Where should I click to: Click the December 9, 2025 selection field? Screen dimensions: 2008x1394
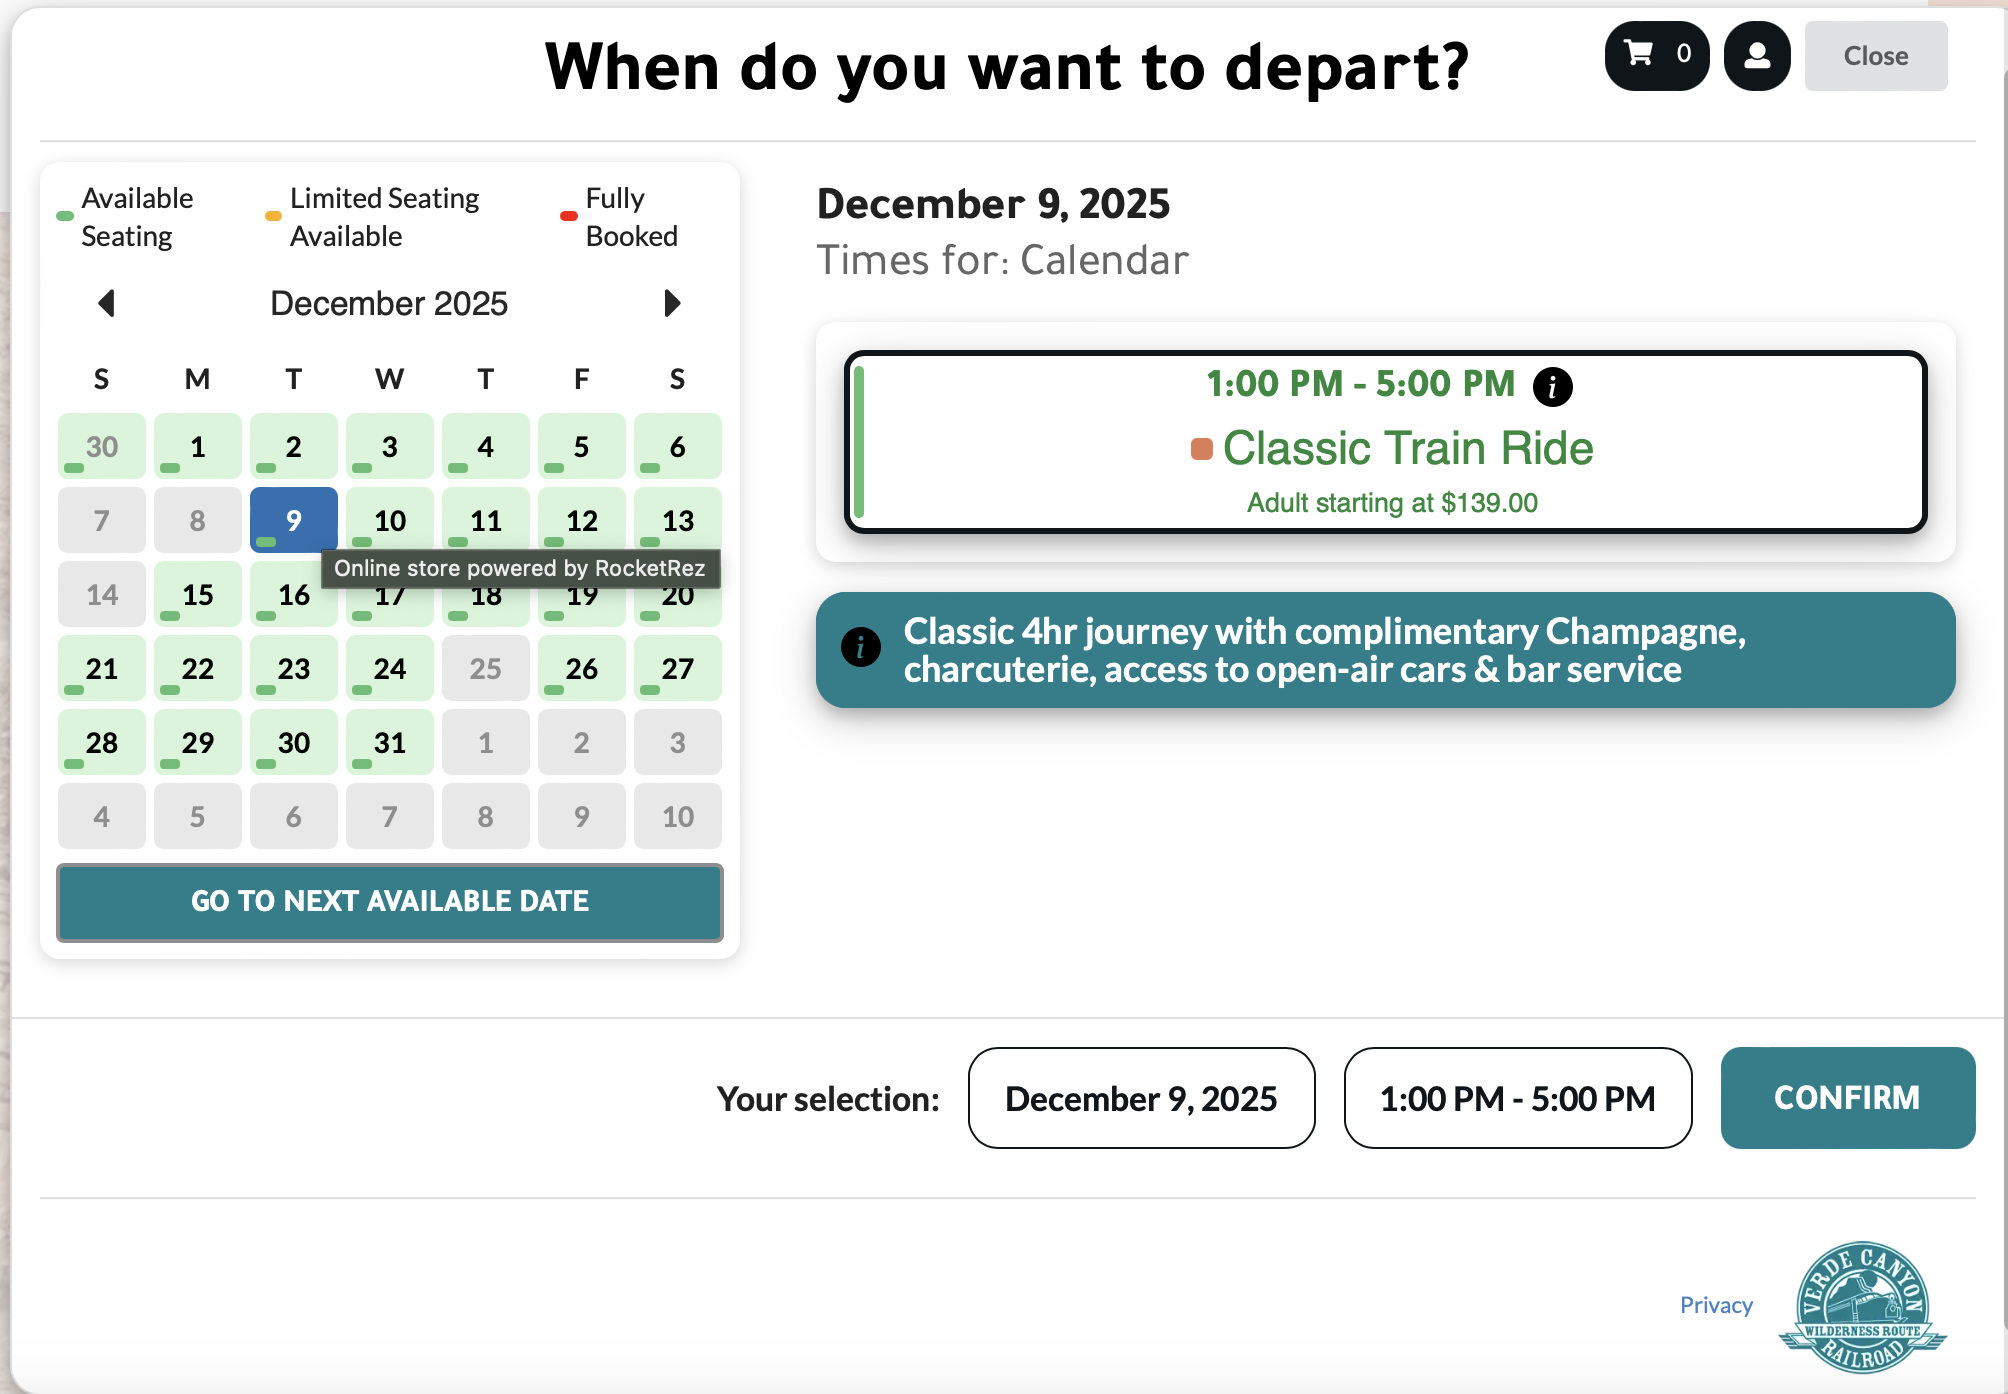(x=1141, y=1098)
